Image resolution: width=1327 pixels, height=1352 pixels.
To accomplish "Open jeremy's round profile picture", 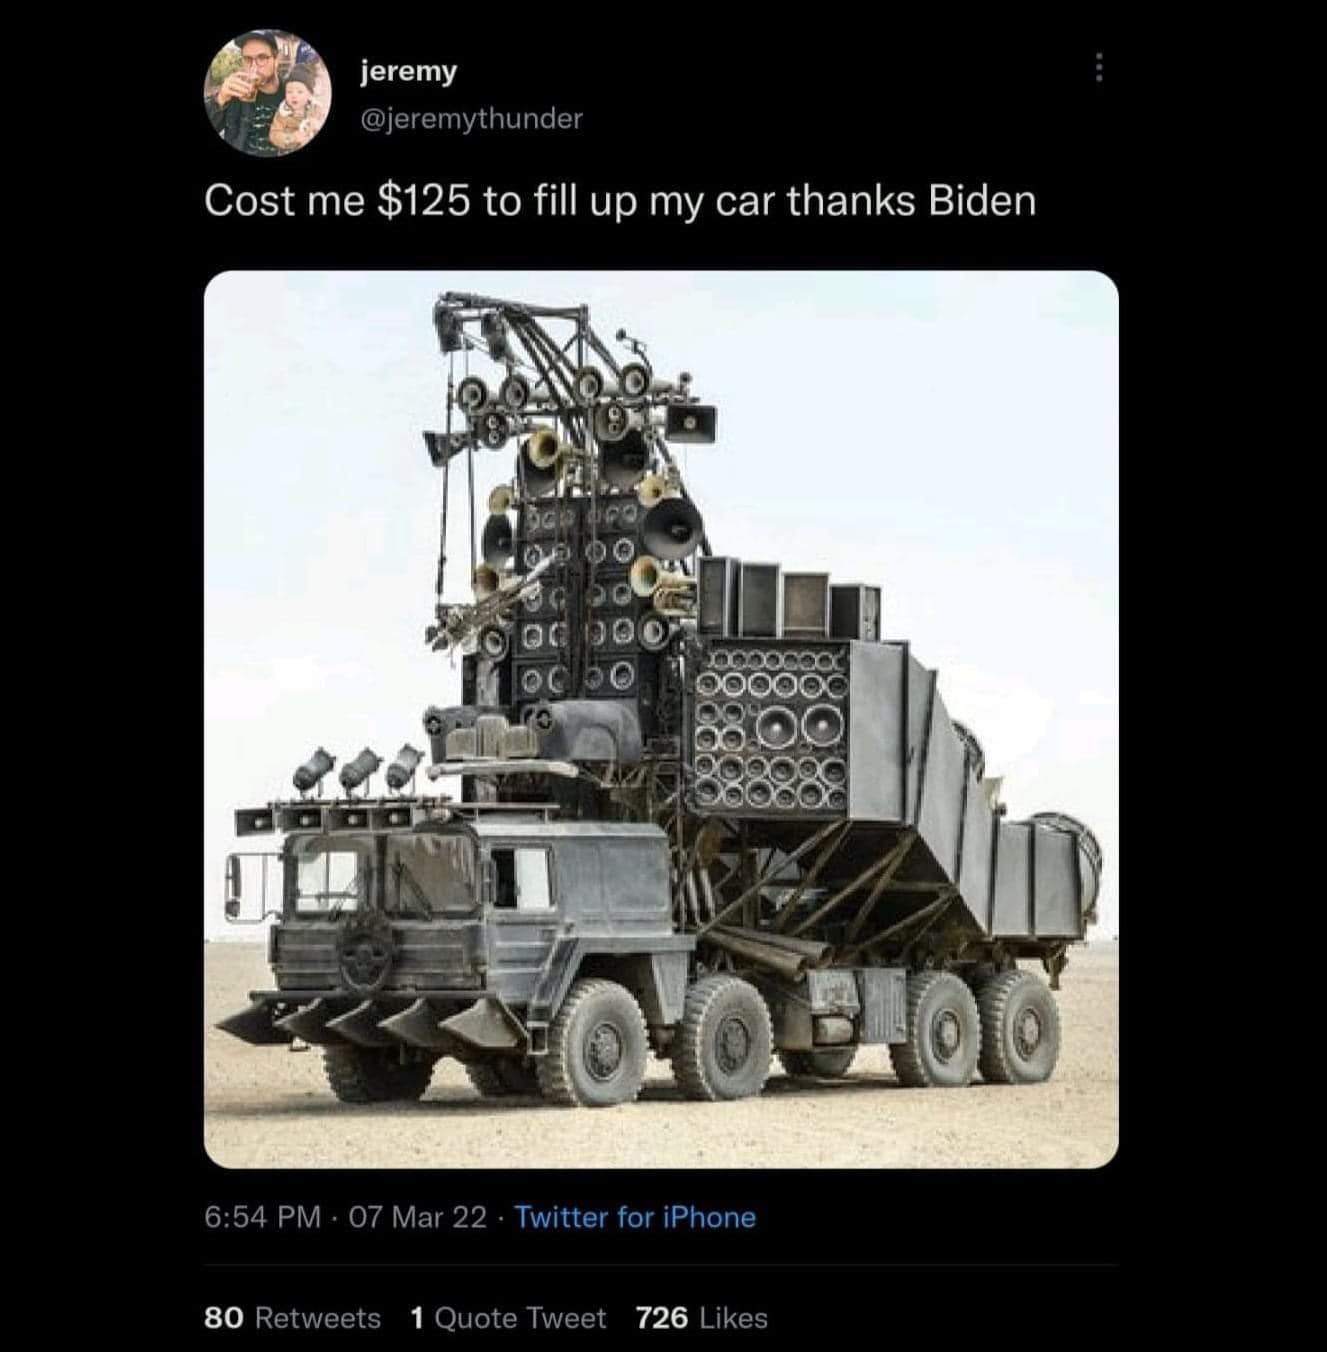I will pos(268,91).
